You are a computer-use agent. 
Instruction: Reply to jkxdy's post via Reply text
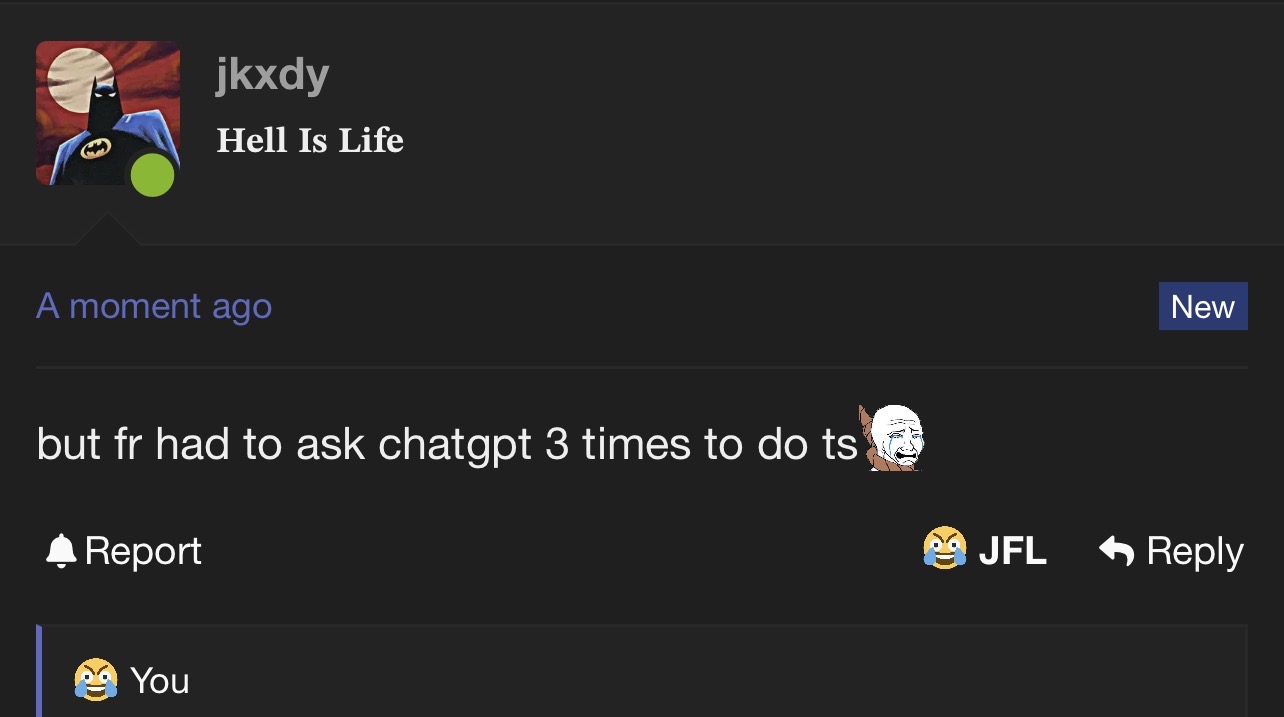[1195, 552]
